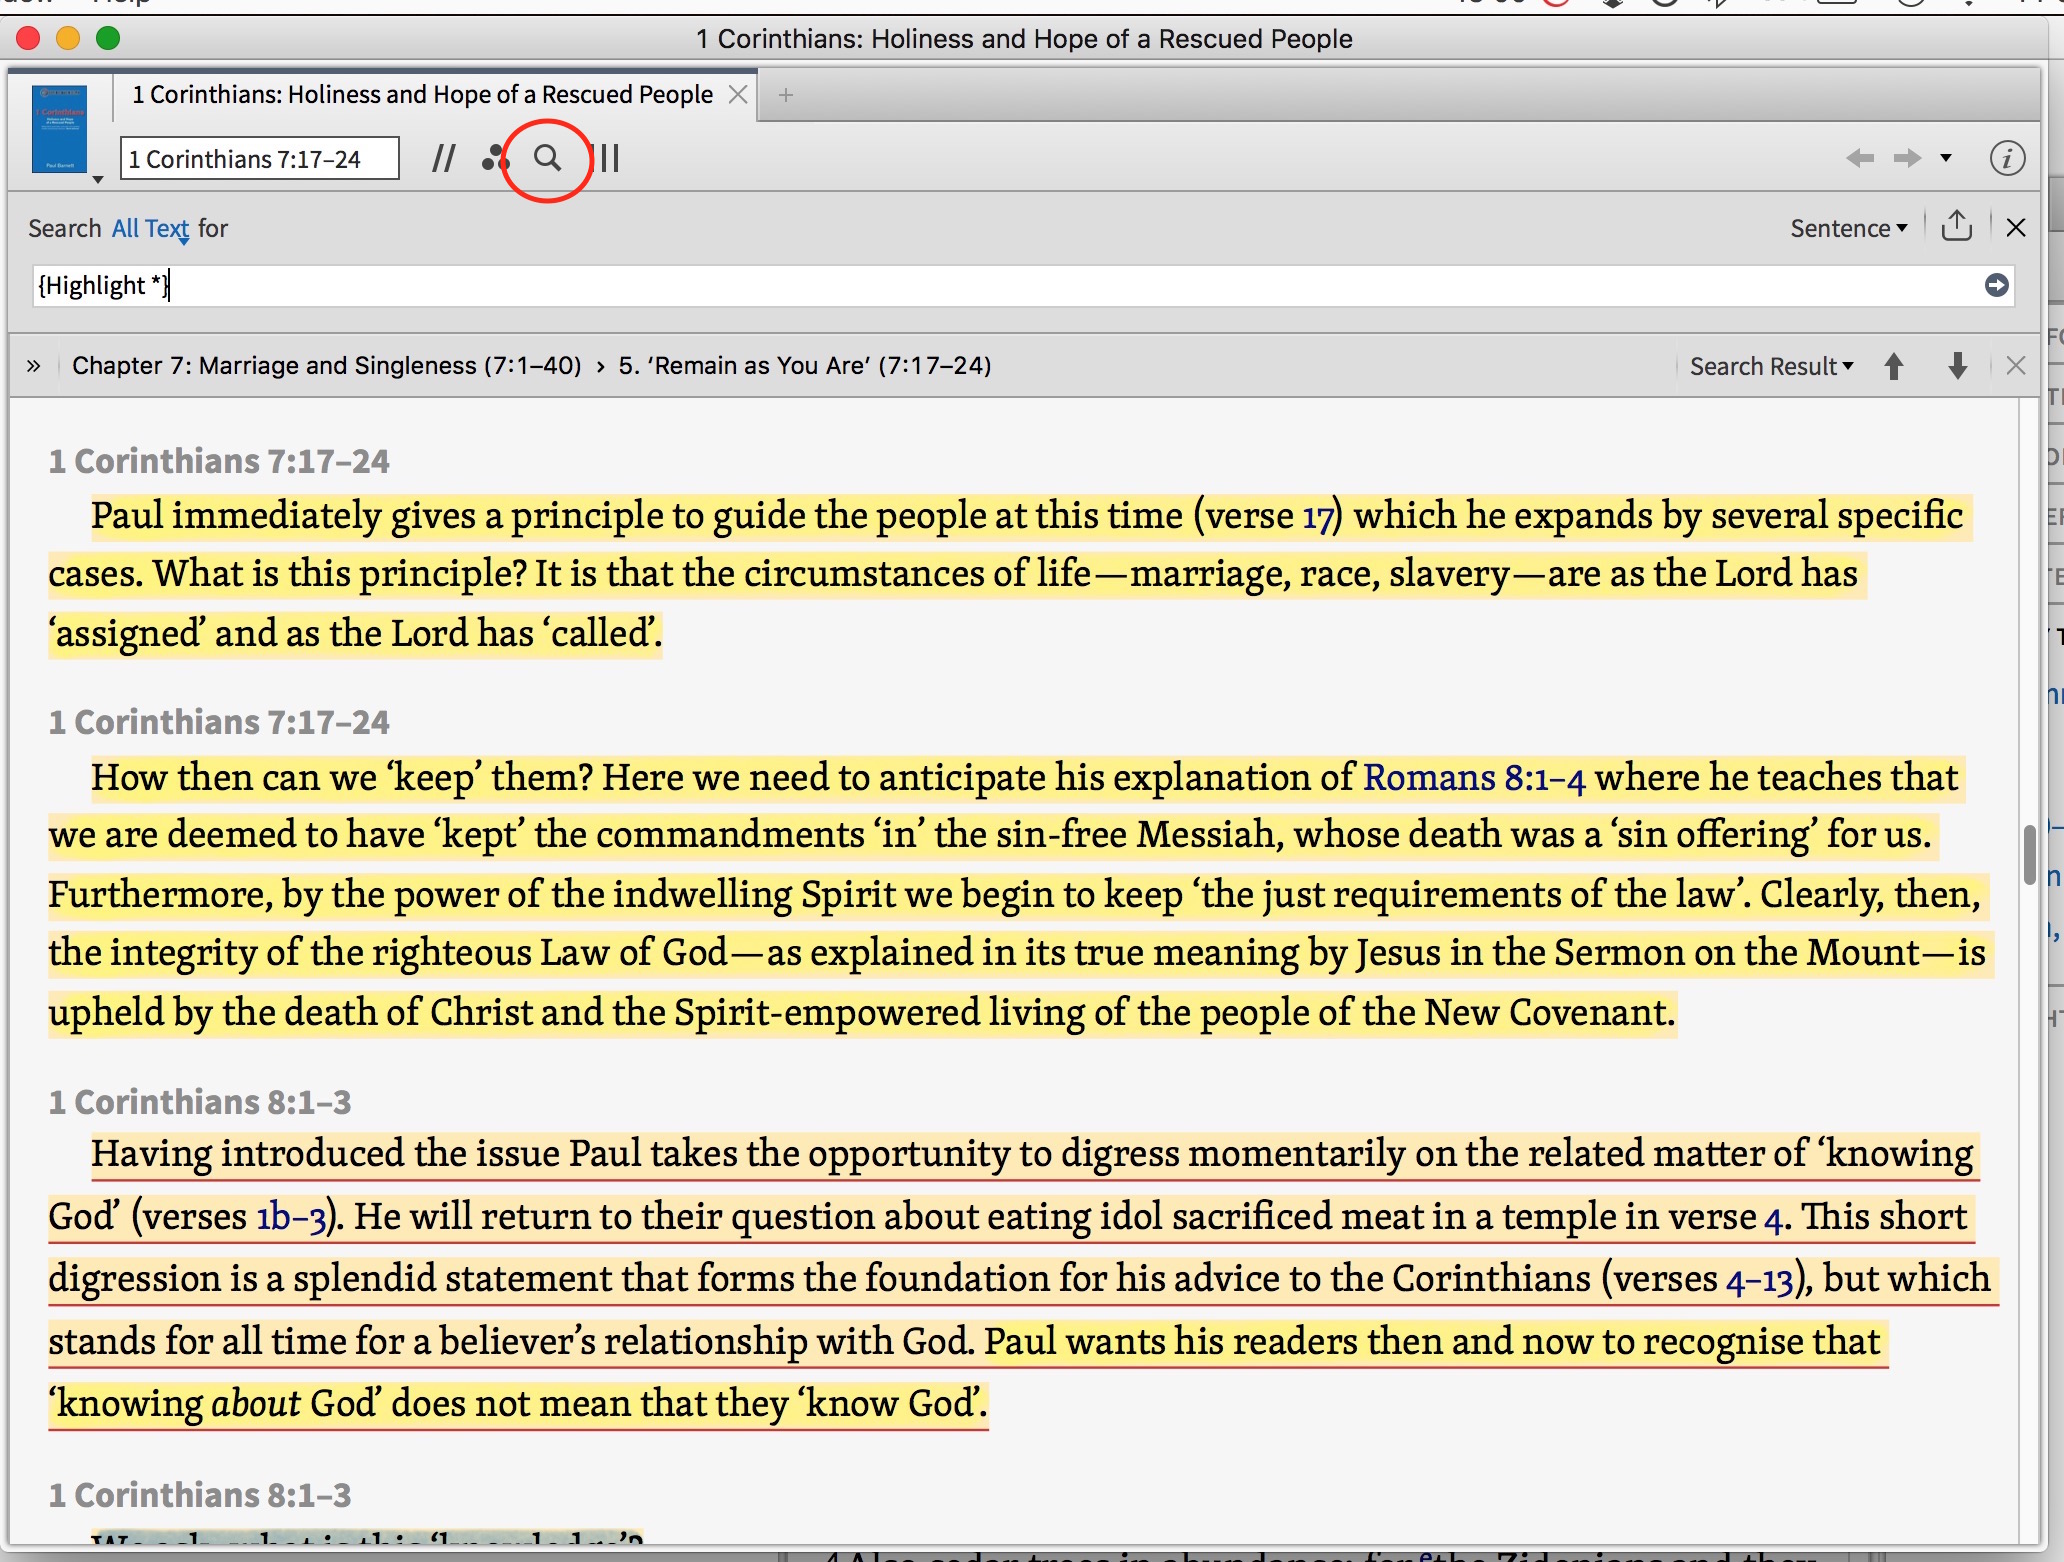Viewport: 2064px width, 1562px height.
Task: Open the verse 17 link
Action: (x=1317, y=517)
